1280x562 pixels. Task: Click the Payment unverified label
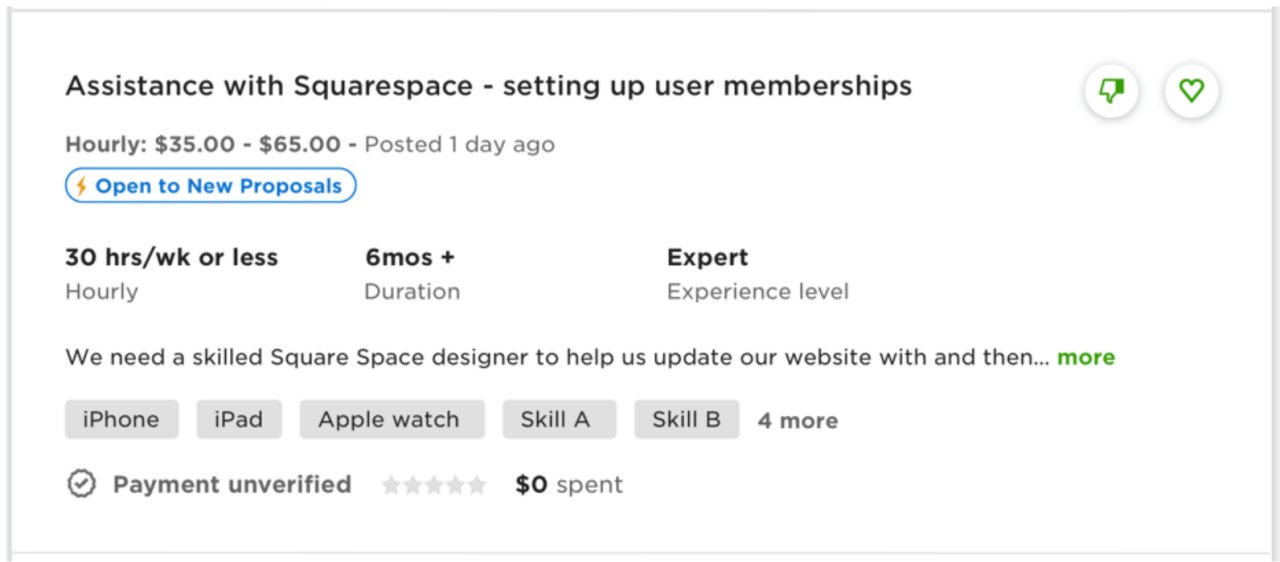tap(232, 485)
